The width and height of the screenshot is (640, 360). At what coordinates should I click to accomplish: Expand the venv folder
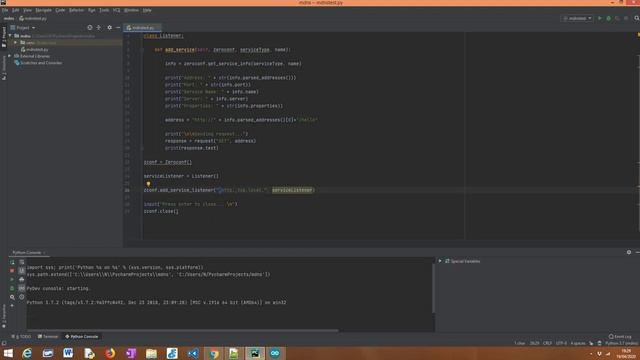coord(16,42)
